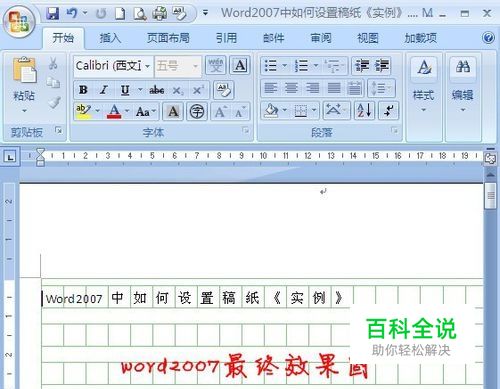Toggle character shading A button

coord(173,111)
